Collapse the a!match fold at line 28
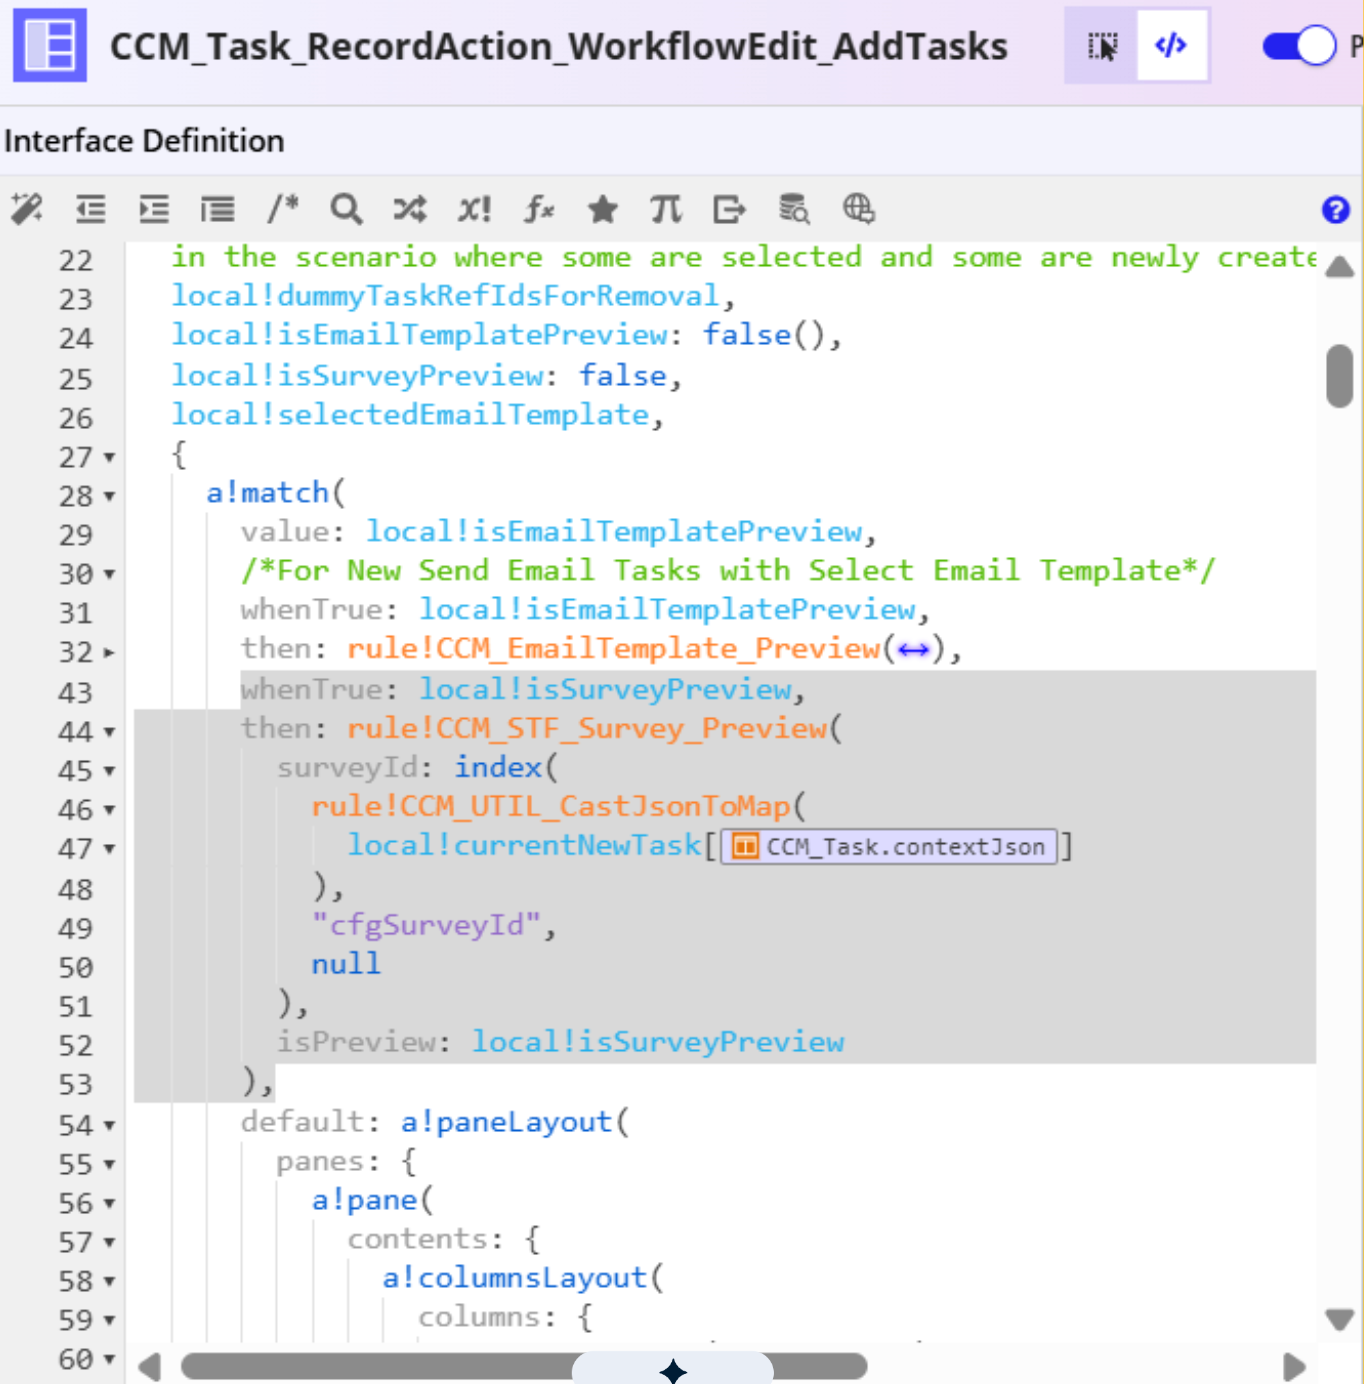 tap(109, 496)
